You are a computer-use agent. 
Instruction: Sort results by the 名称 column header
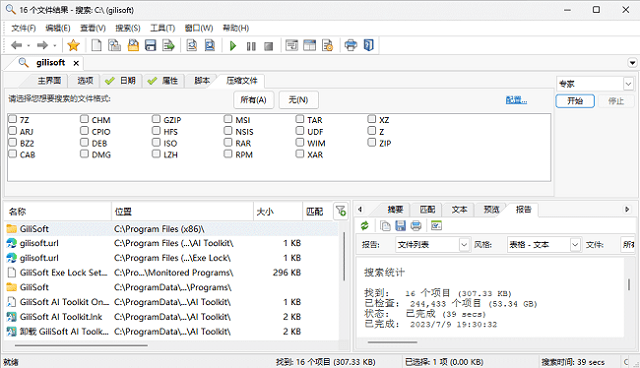click(x=58, y=211)
